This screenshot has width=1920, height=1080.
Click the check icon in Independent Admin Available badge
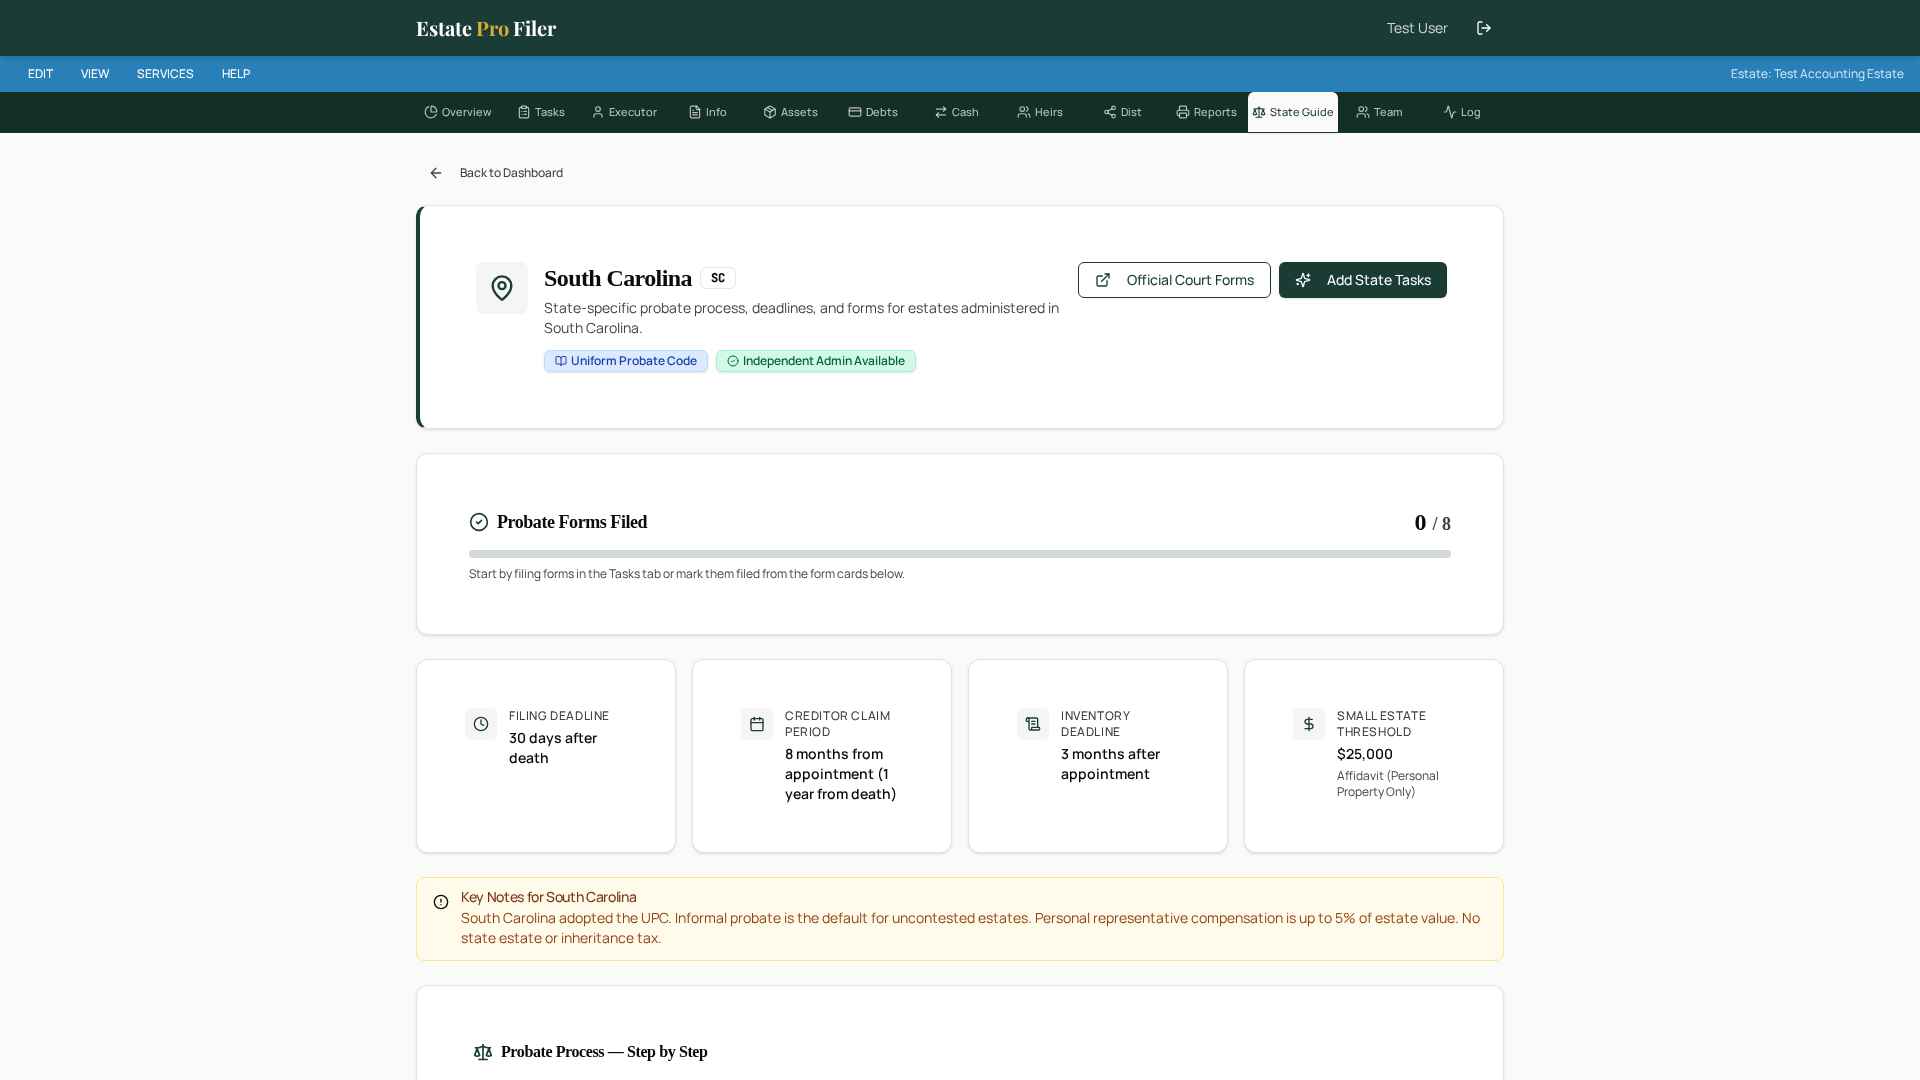pyautogui.click(x=733, y=361)
